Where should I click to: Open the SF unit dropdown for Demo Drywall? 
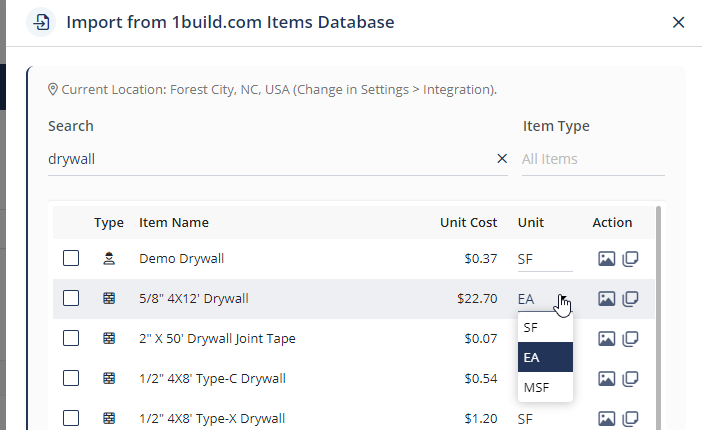point(545,259)
